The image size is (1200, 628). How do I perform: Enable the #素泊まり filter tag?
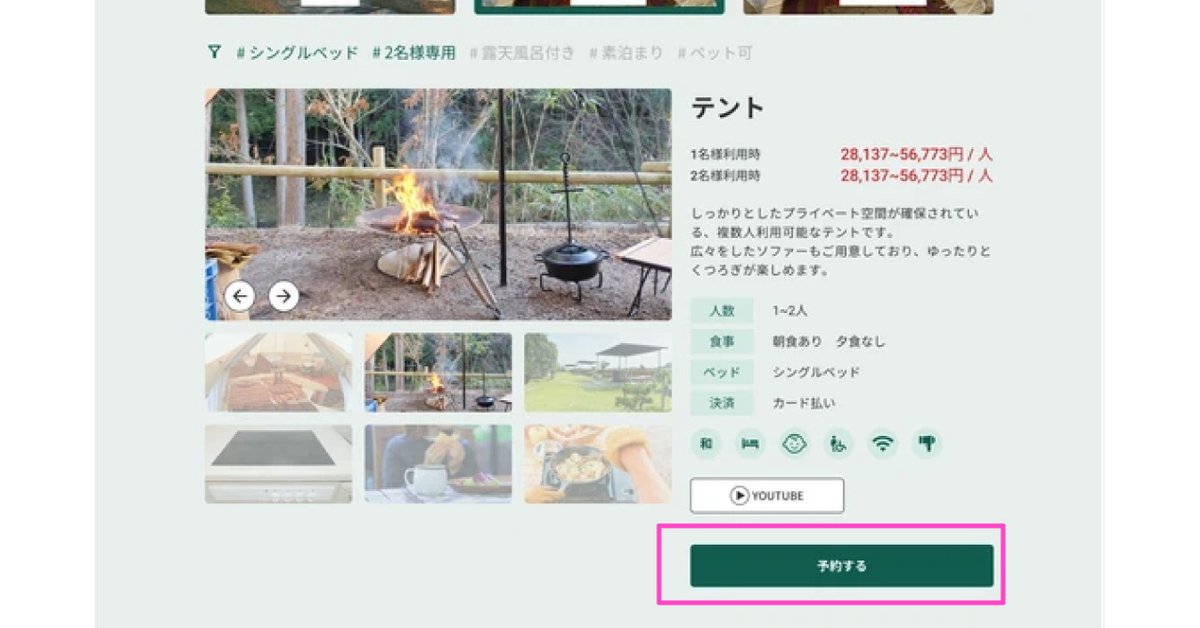click(626, 53)
